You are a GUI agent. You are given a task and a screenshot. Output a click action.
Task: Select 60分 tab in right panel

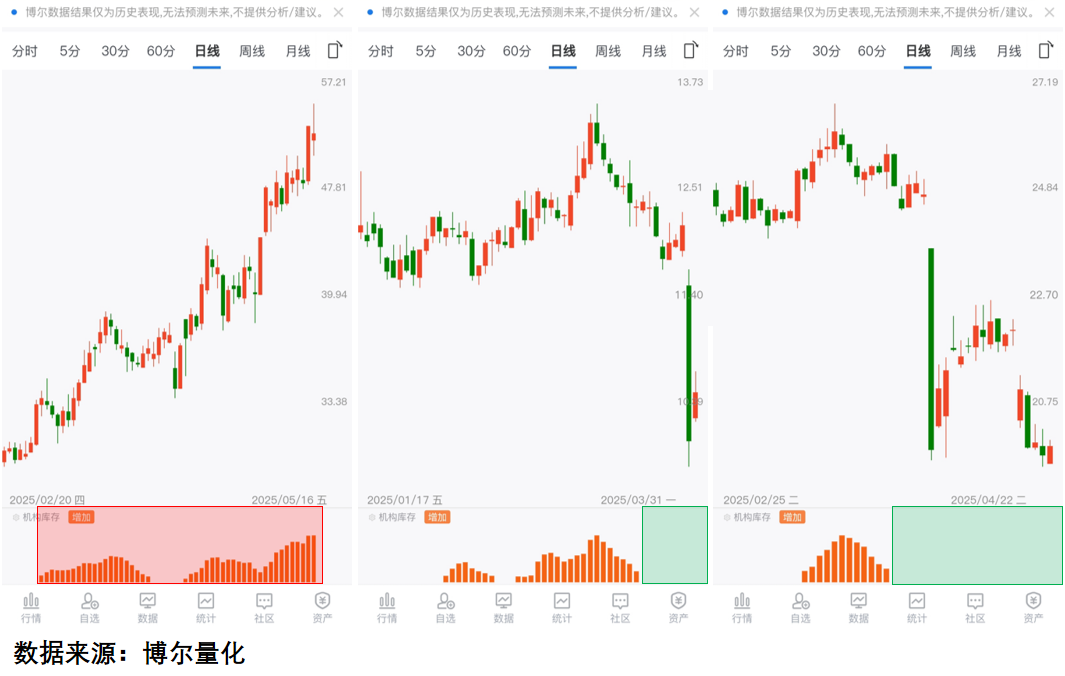click(x=872, y=51)
